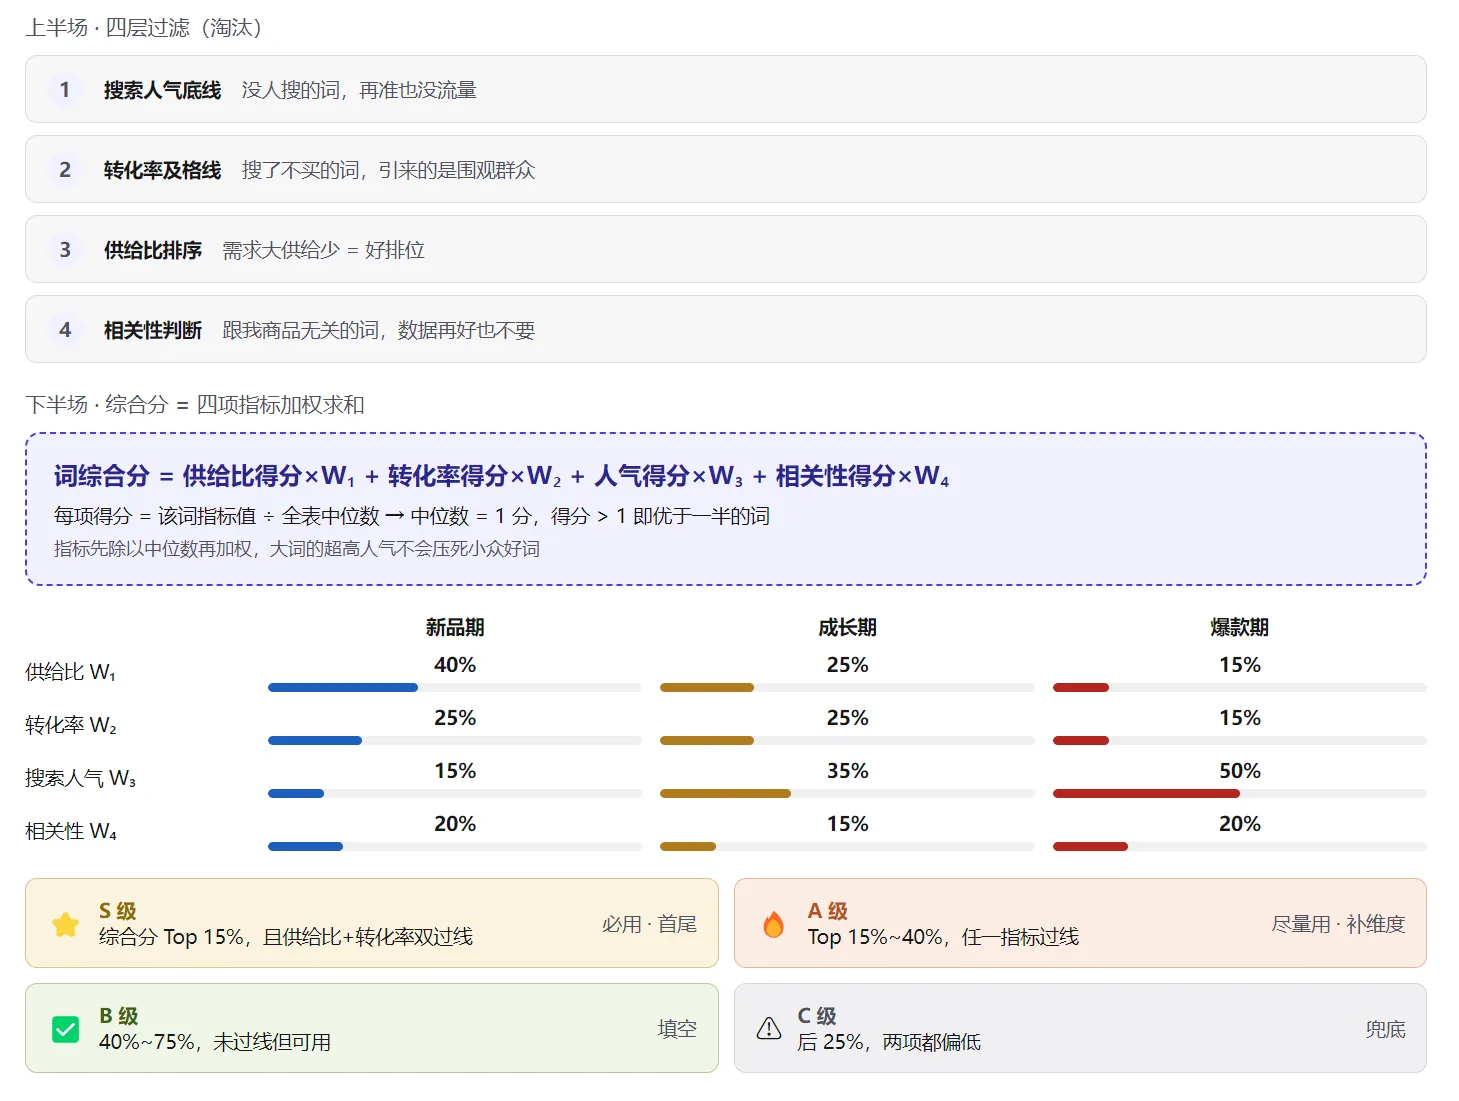The image size is (1459, 1101).
Task: Click the warning triangle on C 级 card
Action: (x=769, y=1029)
